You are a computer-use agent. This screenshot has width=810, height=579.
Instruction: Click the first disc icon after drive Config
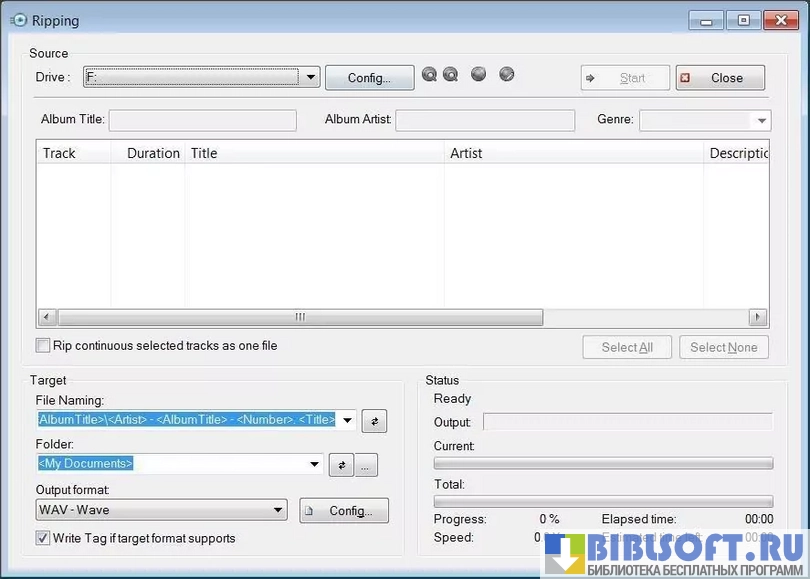[429, 74]
